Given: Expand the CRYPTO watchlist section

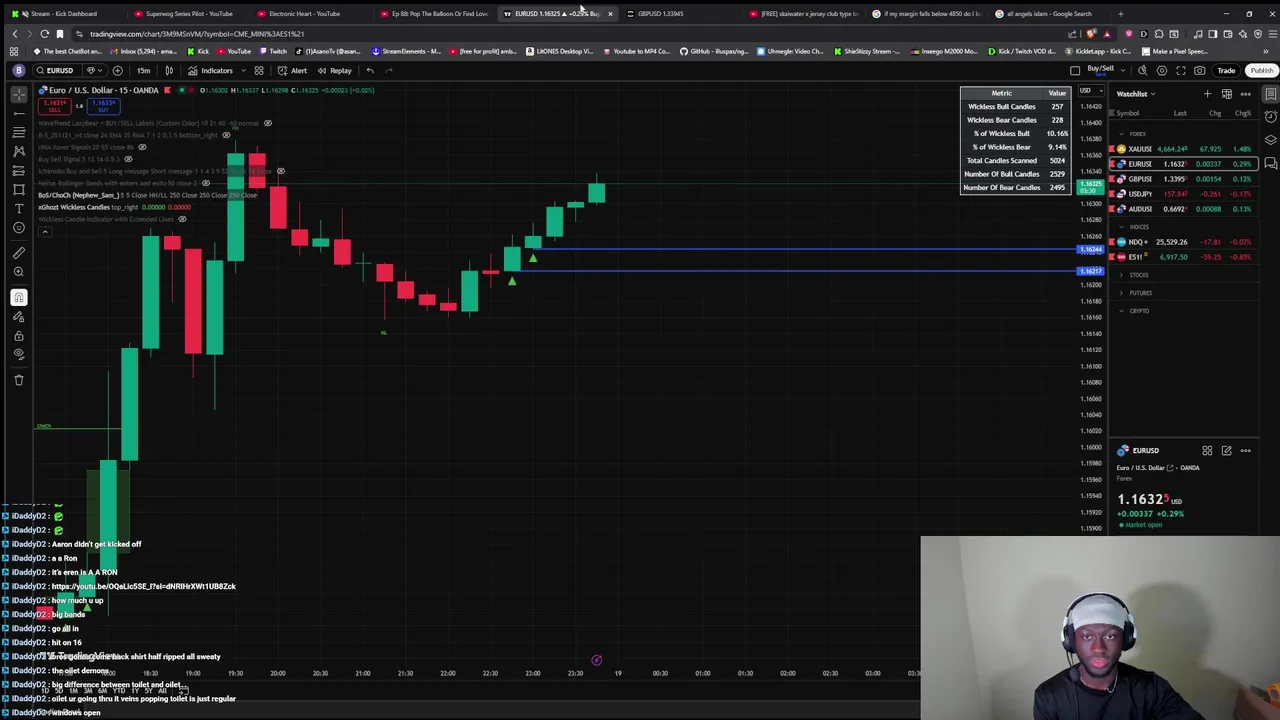Looking at the screenshot, I should pyautogui.click(x=1121, y=311).
